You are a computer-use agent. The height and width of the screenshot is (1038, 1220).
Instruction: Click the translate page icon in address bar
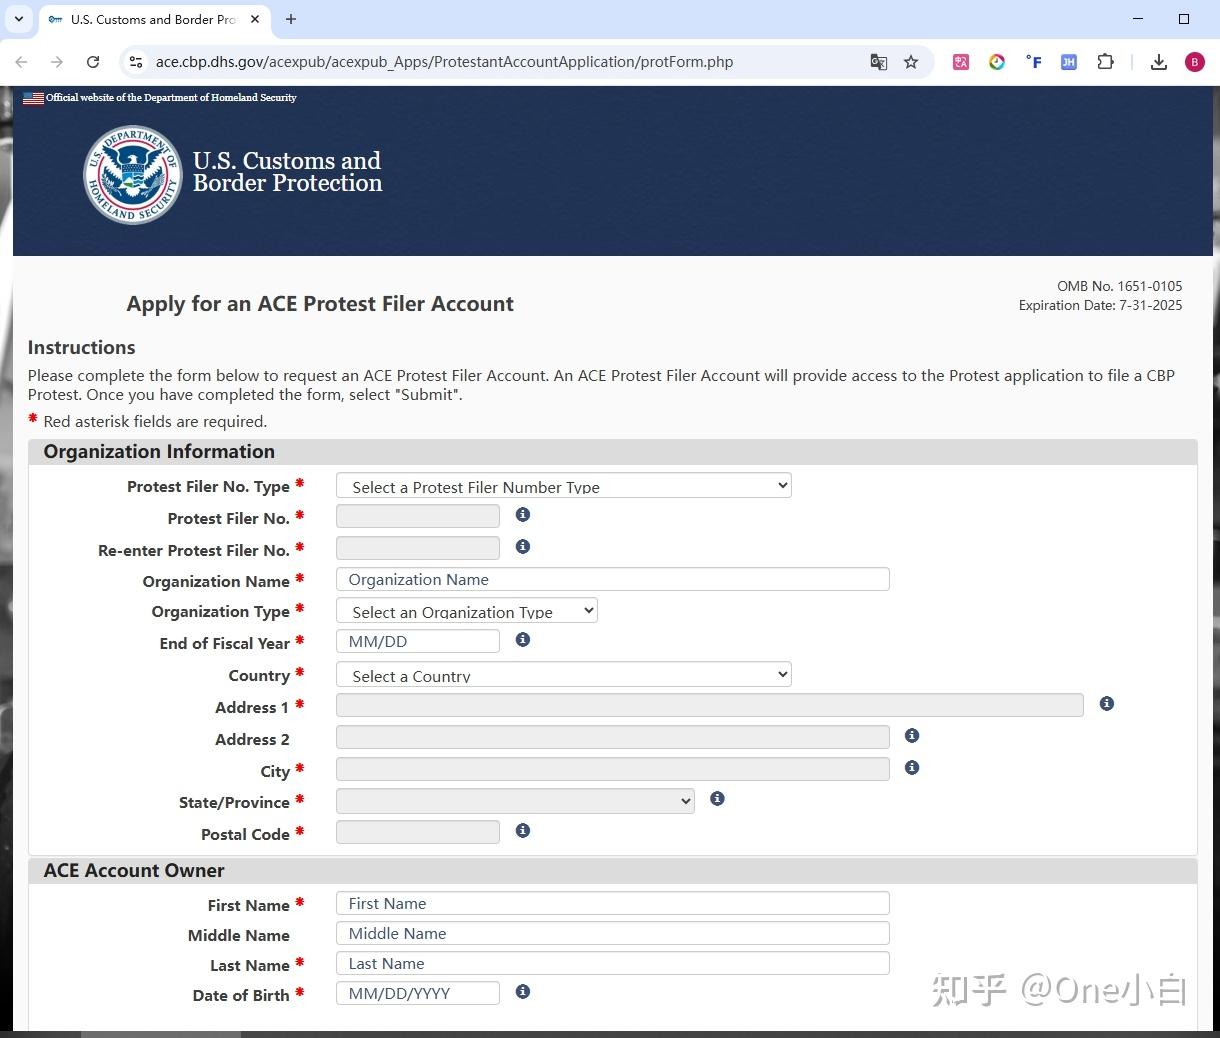click(x=878, y=62)
